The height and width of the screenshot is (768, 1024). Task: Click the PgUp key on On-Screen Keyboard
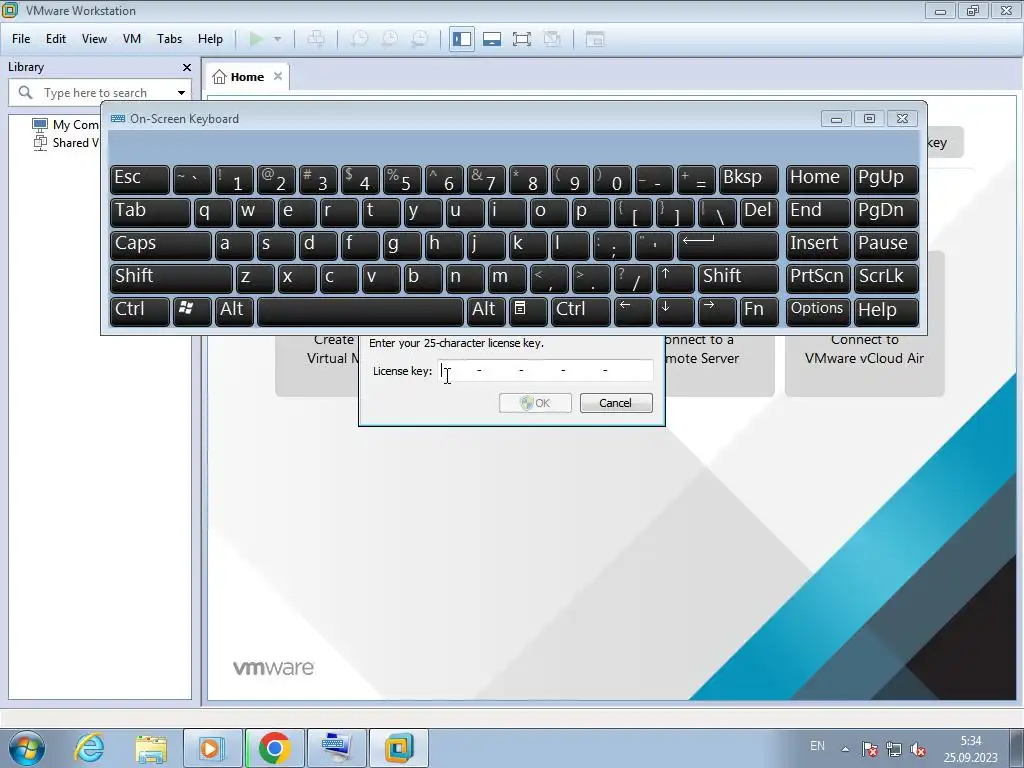tap(886, 179)
